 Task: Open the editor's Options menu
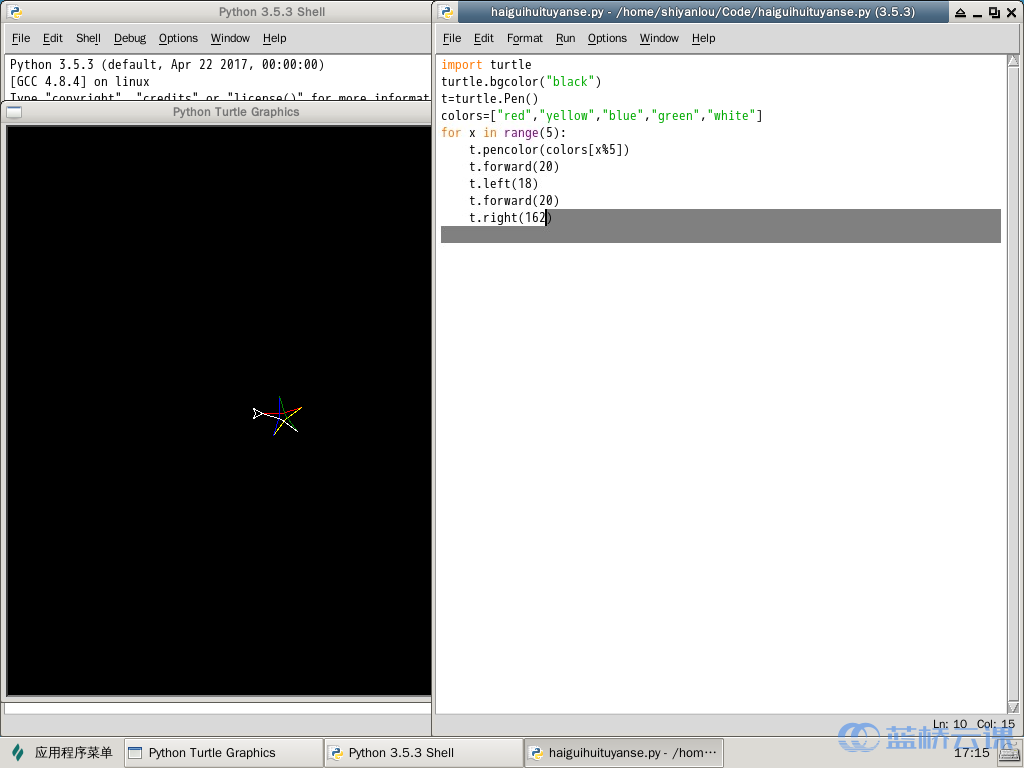coord(607,38)
